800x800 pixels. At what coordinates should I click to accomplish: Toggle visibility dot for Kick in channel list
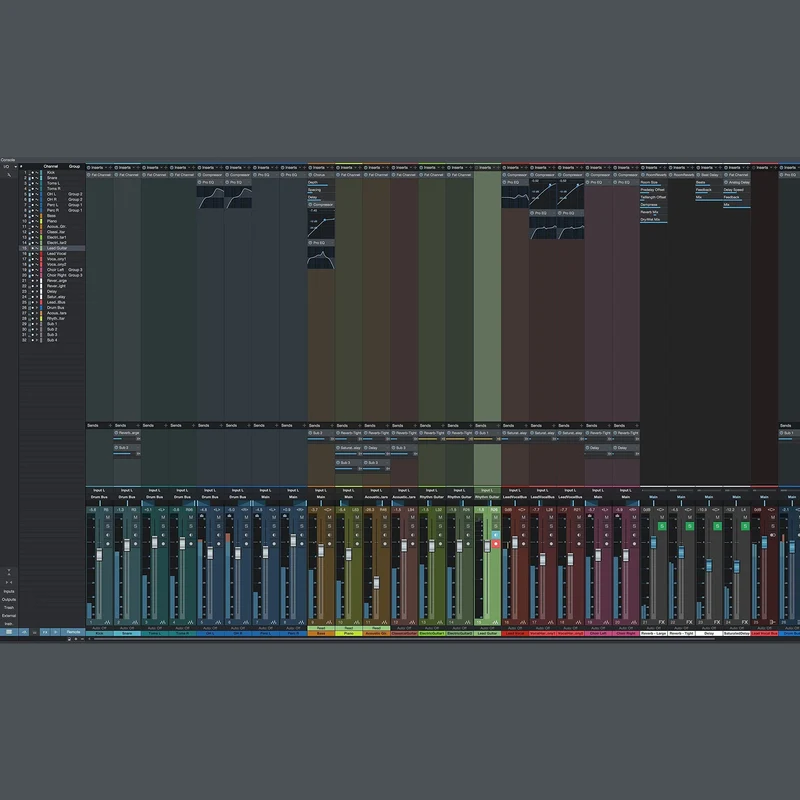33,172
